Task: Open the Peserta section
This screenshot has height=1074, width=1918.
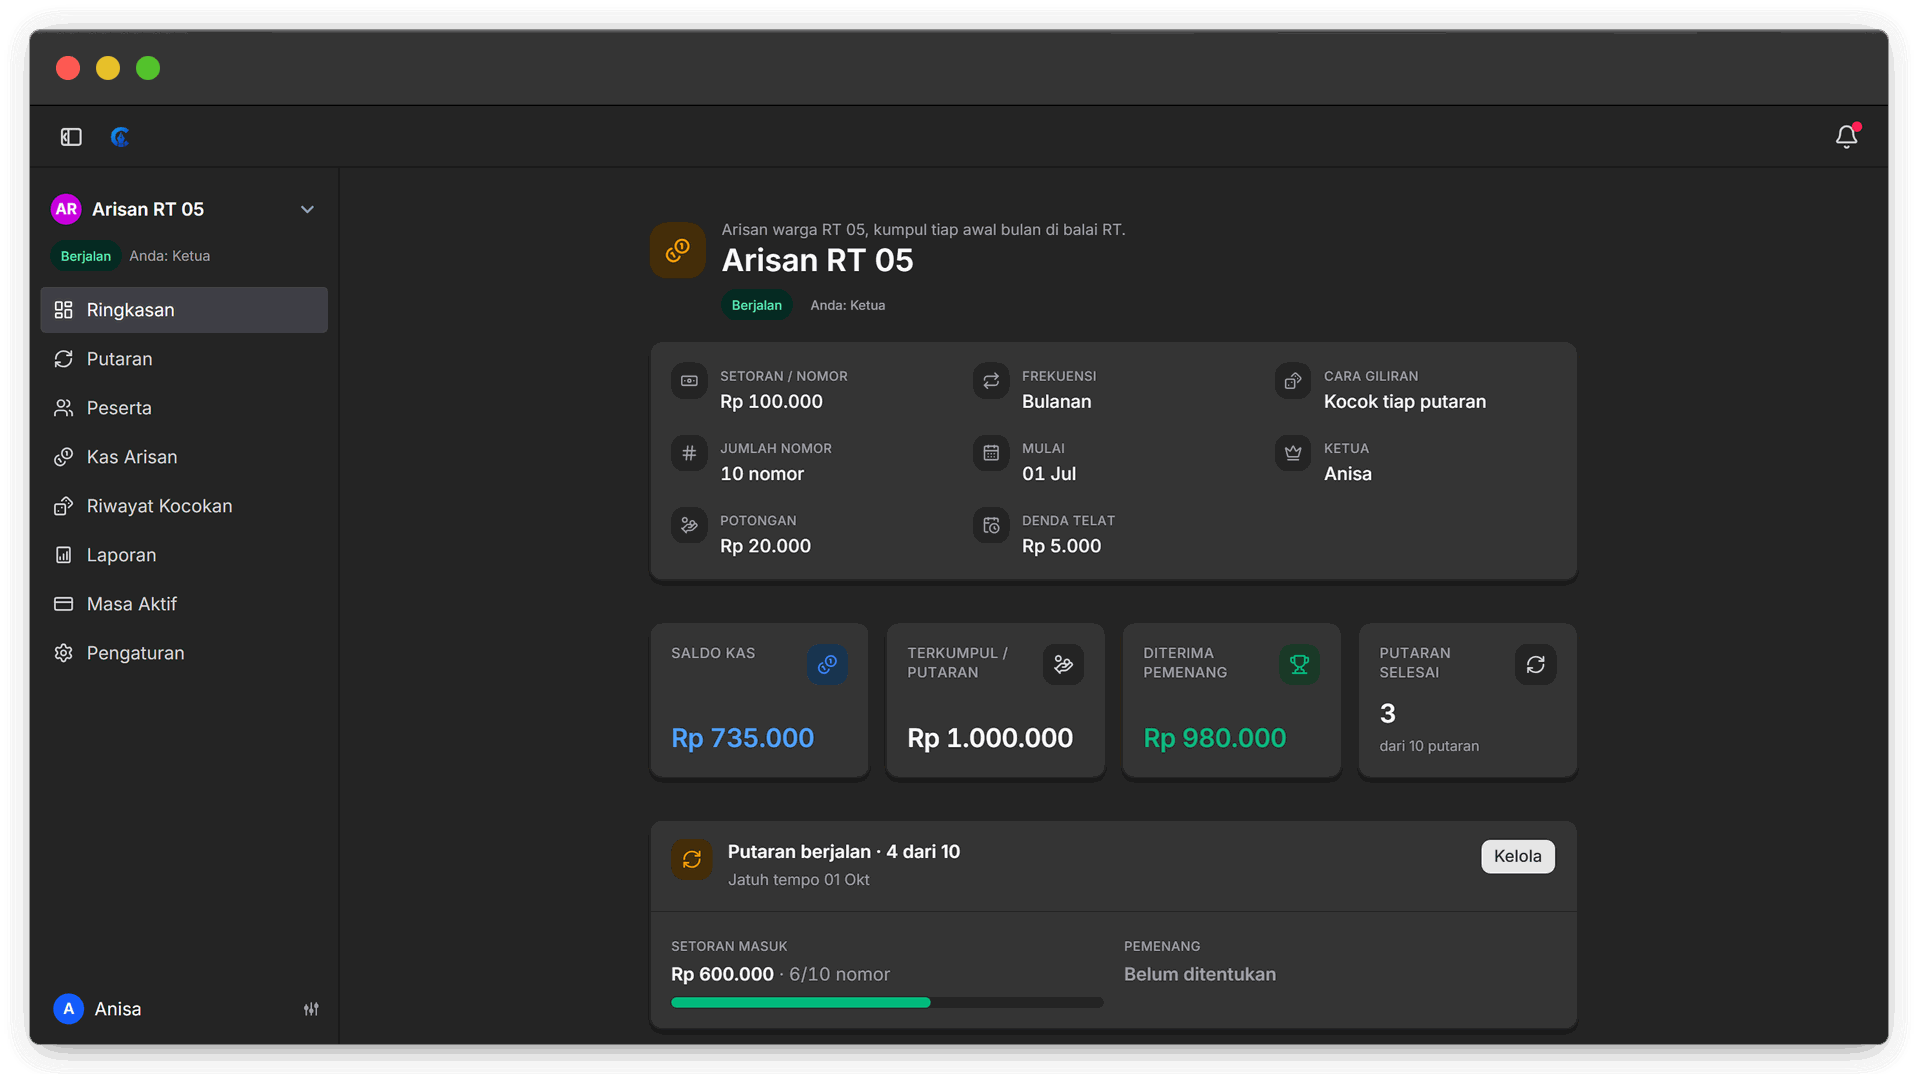Action: 184,408
